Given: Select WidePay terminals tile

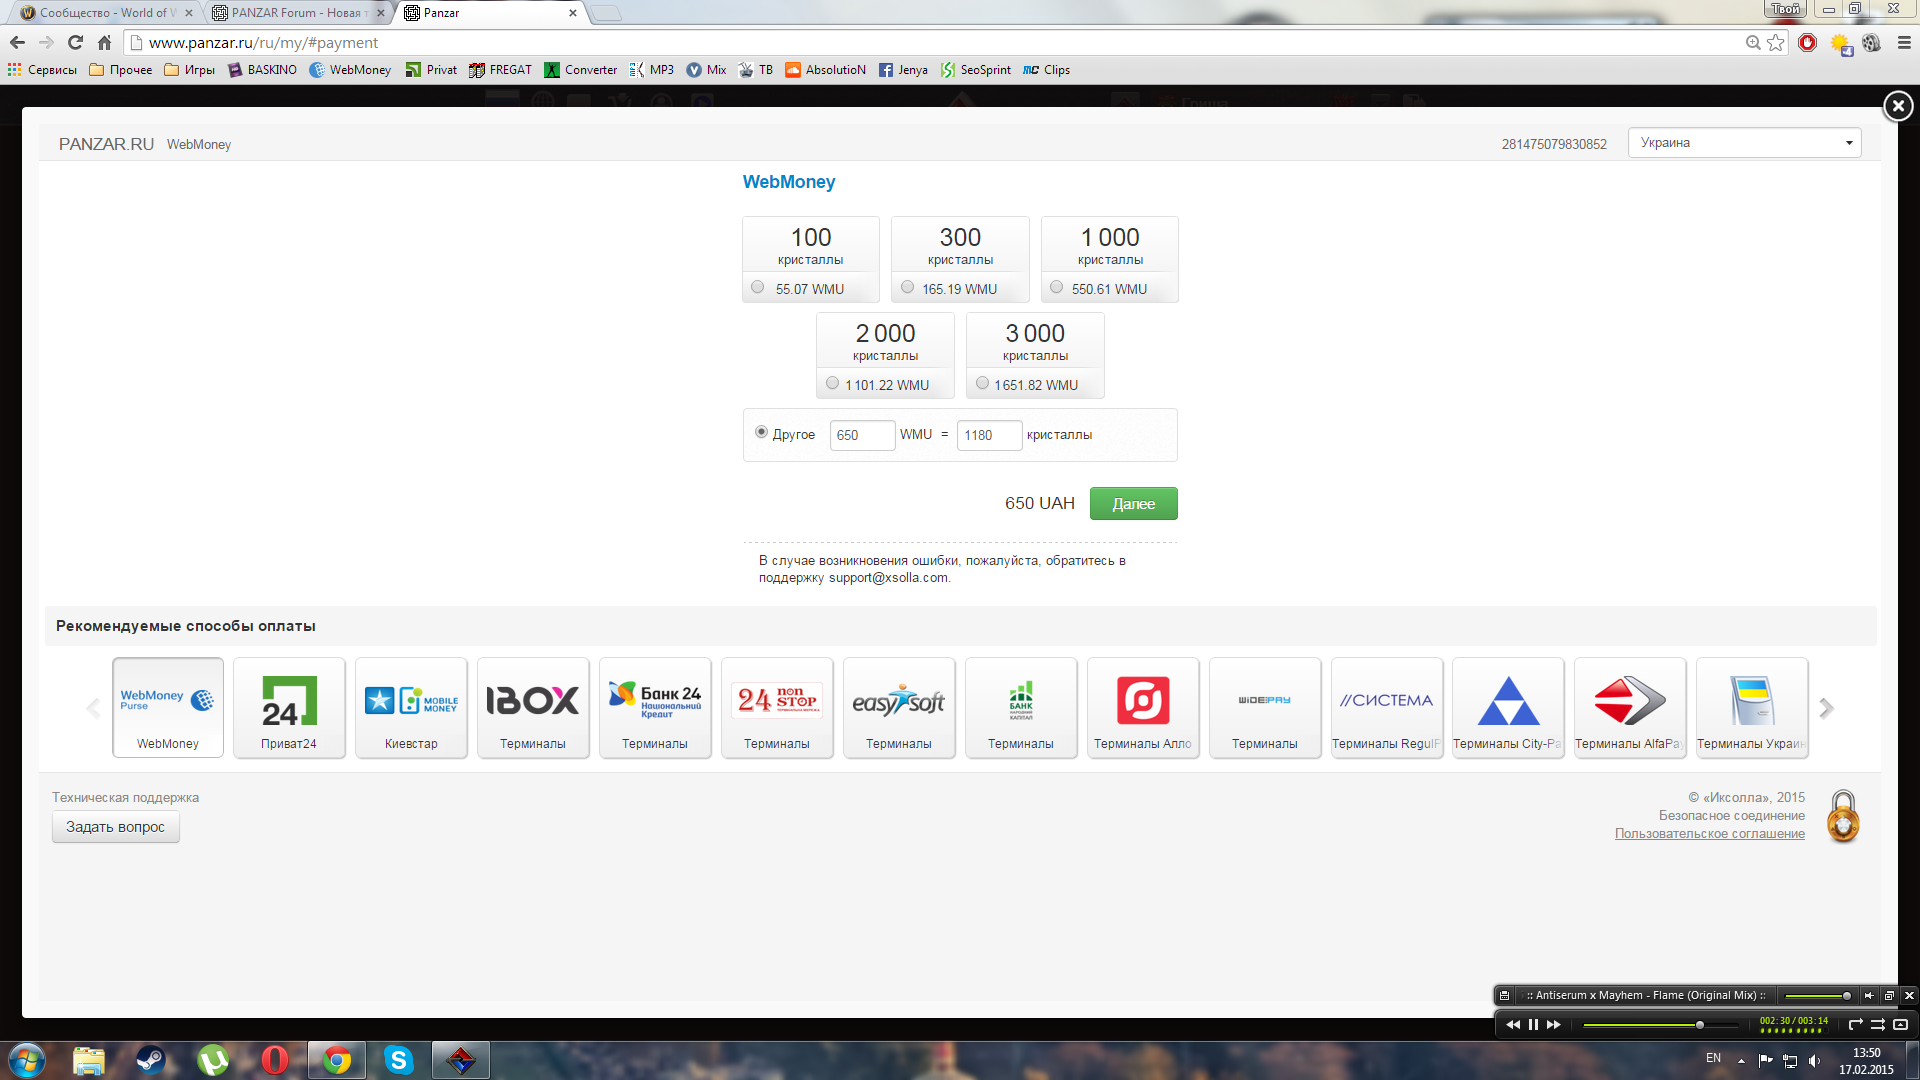Looking at the screenshot, I should [1265, 707].
